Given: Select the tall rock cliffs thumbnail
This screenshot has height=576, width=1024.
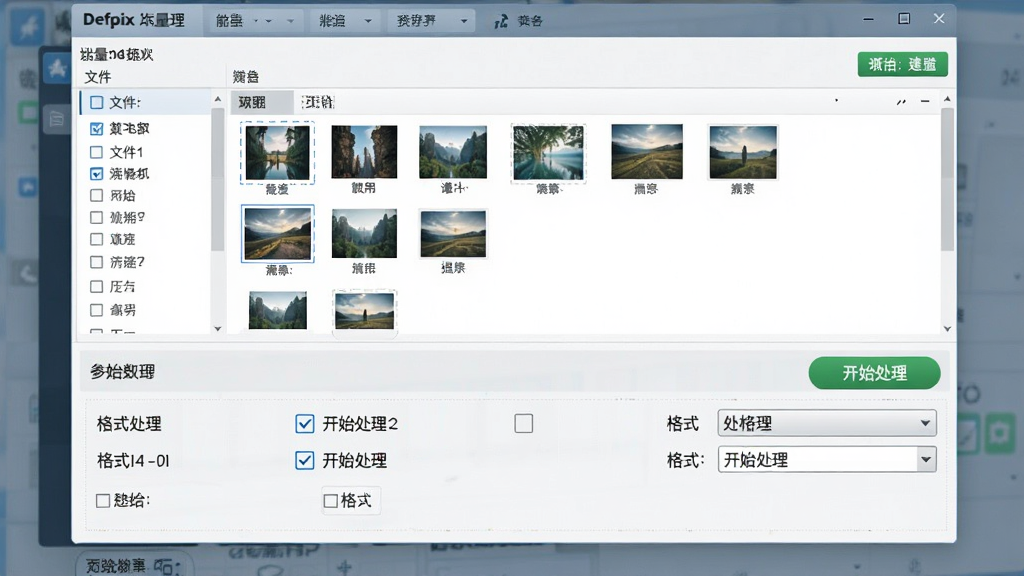Looking at the screenshot, I should click(x=364, y=152).
